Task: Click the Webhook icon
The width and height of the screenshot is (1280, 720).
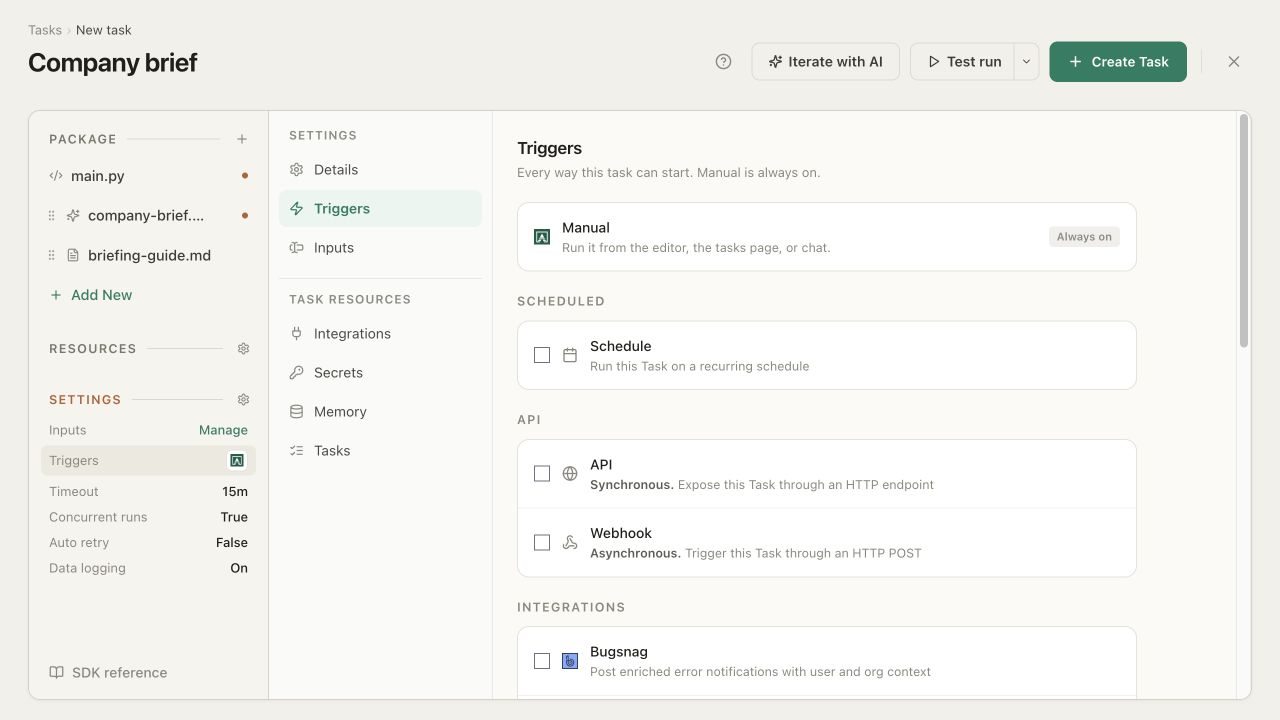Action: coord(570,543)
